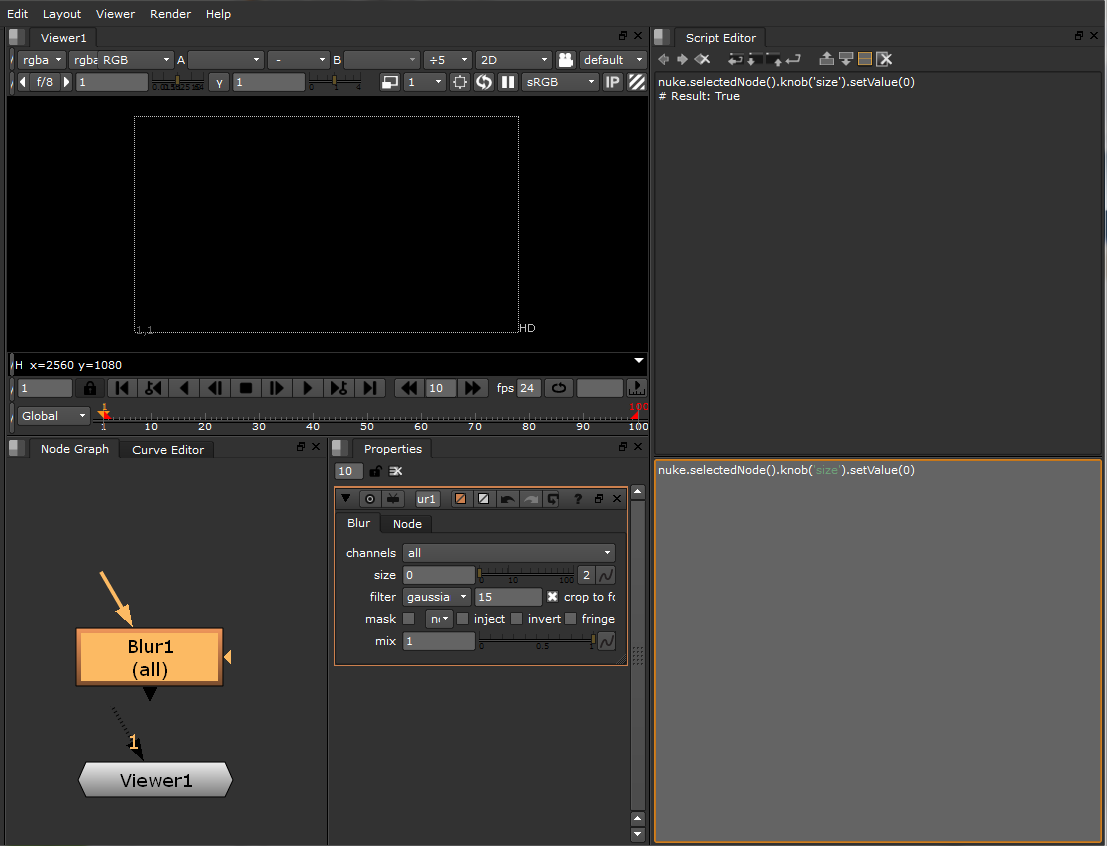This screenshot has width=1107, height=846.
Task: Jump to next keyframe
Action: tap(338, 388)
